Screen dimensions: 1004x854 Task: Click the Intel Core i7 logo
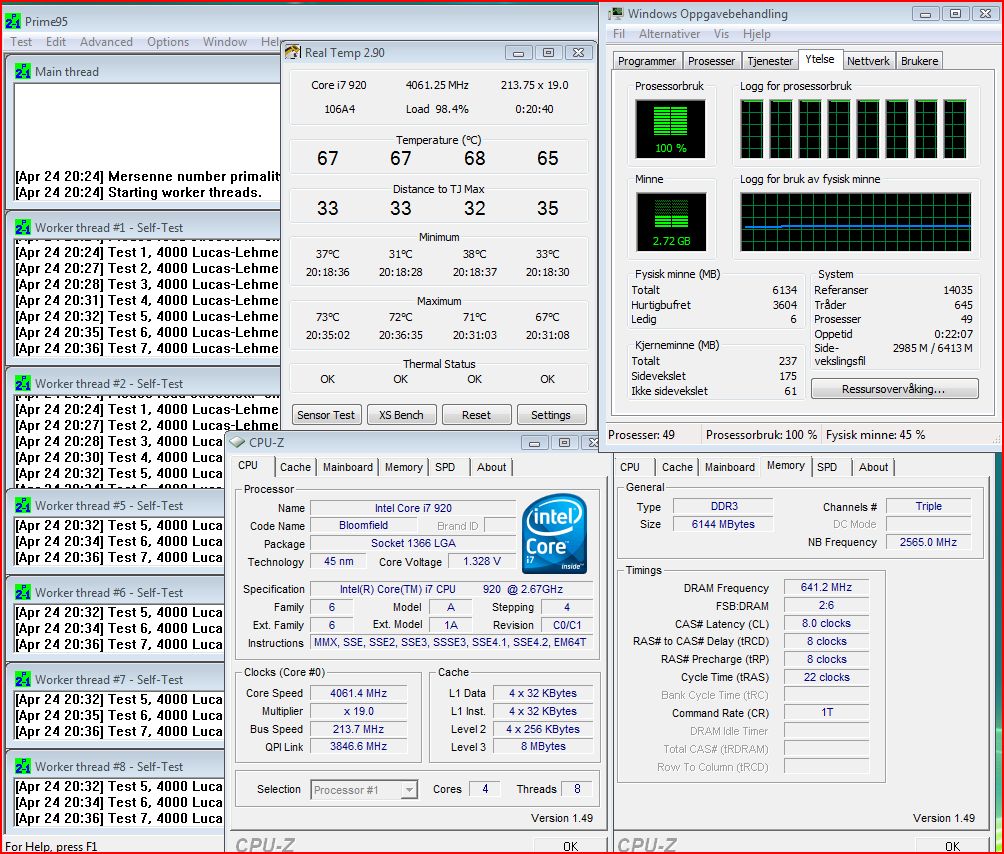[555, 533]
